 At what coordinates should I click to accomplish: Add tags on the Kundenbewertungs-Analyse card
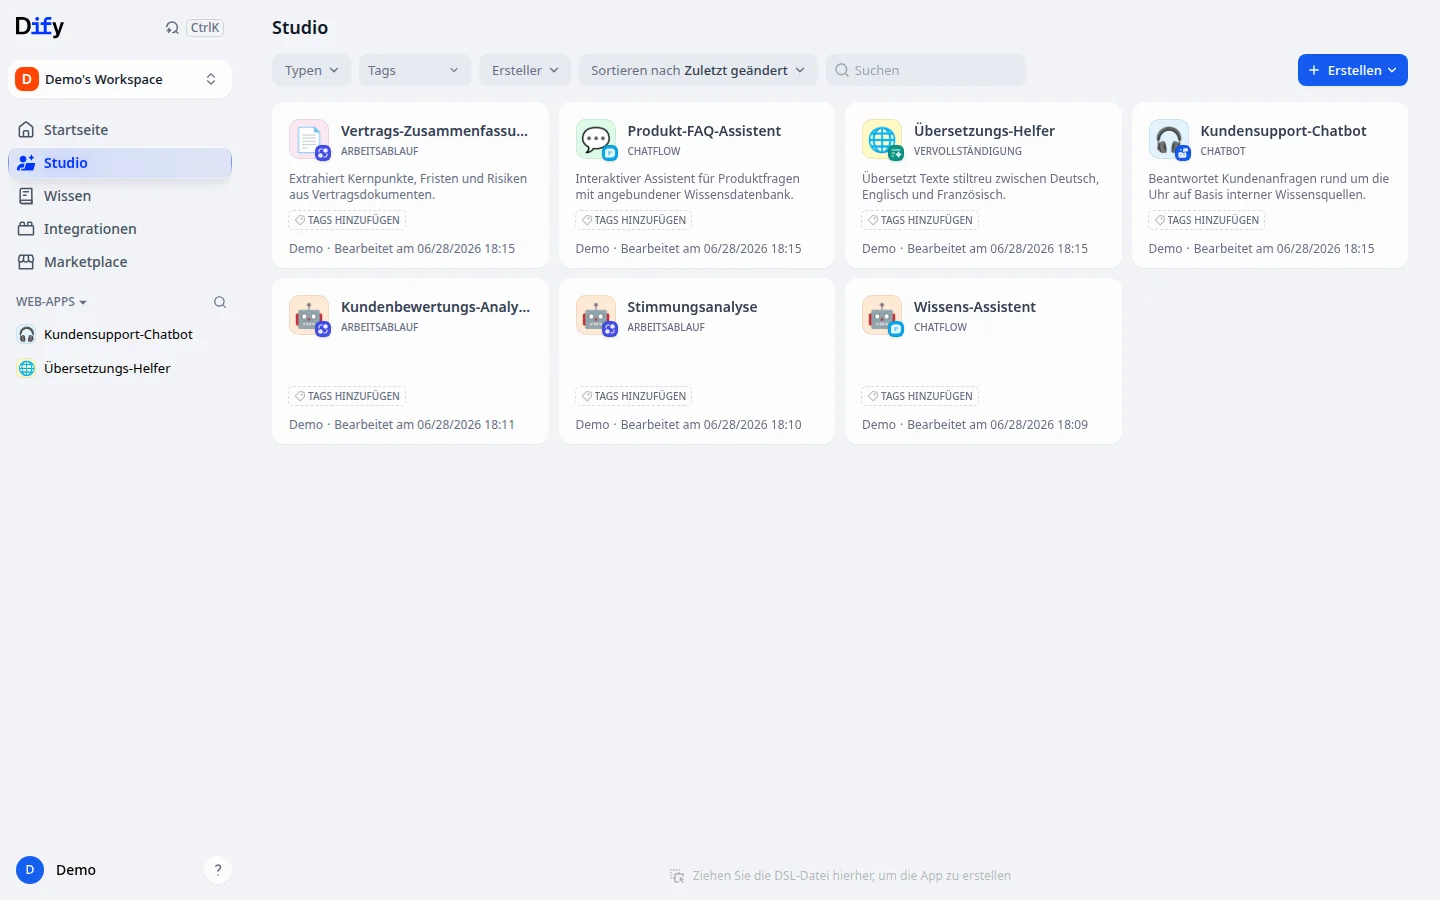pos(347,396)
